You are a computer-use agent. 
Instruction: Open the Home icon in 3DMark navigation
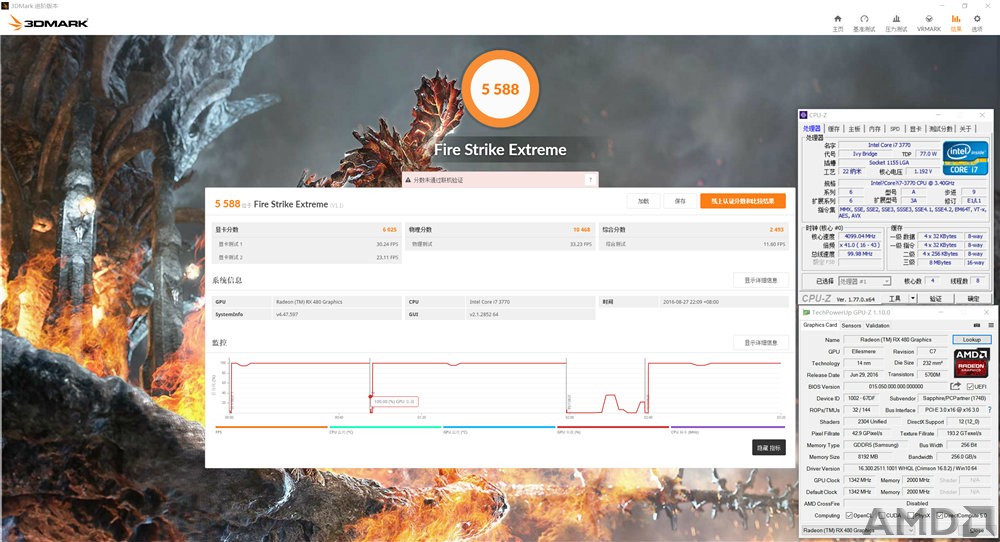[x=837, y=19]
